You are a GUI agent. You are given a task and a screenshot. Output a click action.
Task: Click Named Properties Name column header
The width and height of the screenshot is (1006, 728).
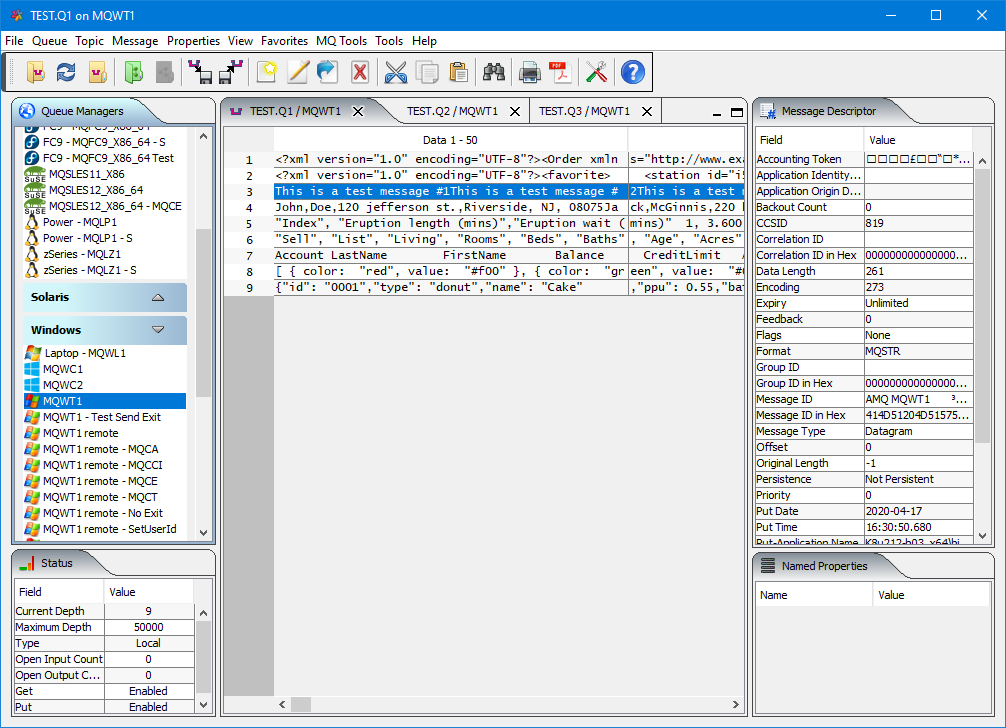(x=814, y=595)
